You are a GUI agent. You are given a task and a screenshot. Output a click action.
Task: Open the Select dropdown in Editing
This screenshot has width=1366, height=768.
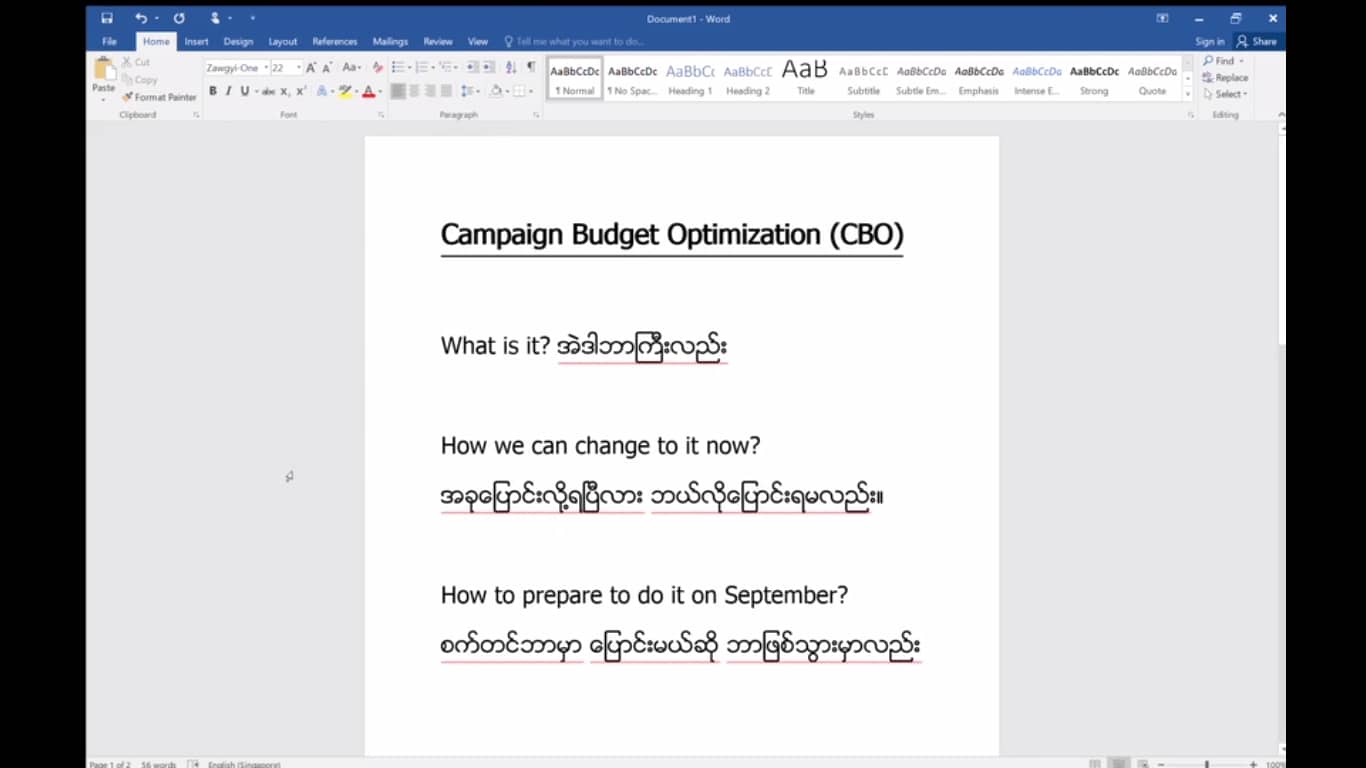(1225, 94)
